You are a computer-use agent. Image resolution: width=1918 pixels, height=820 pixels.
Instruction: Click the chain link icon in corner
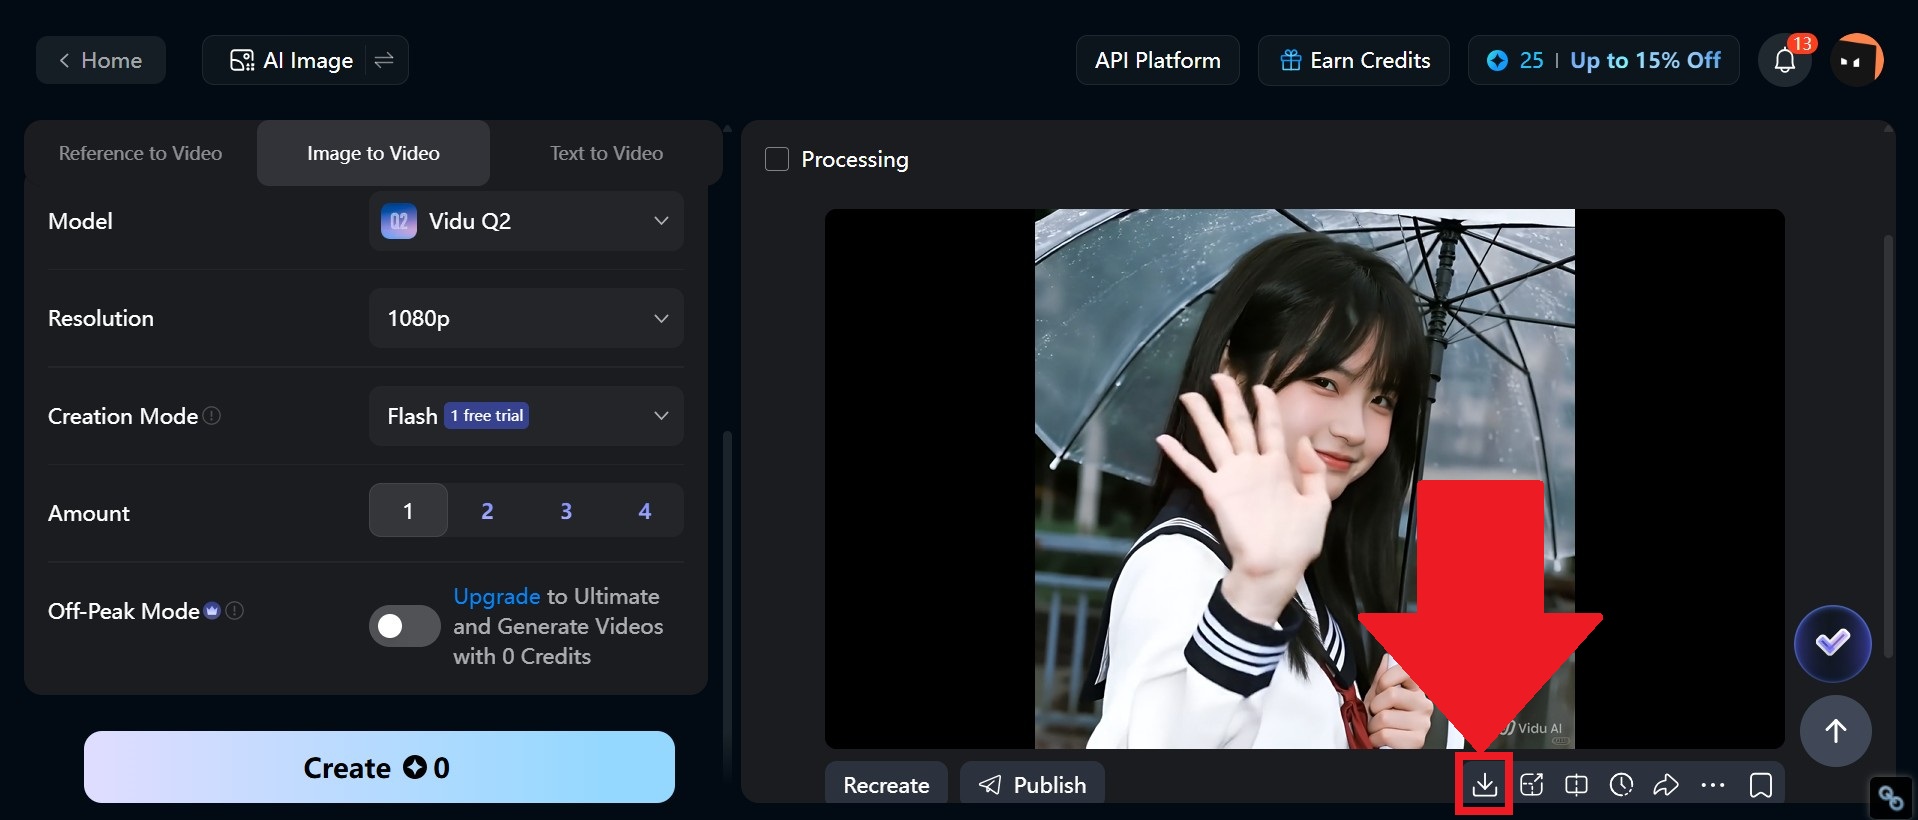click(x=1890, y=798)
